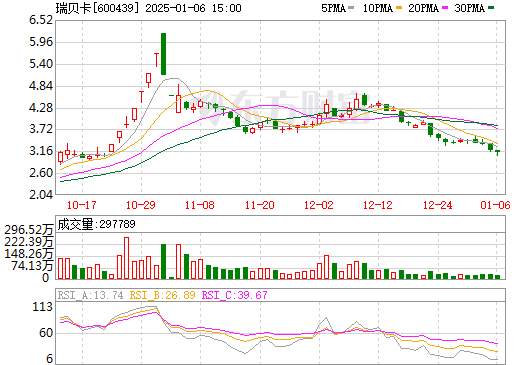
Task: Click the 3.16 price axis label
Action: coord(41,151)
